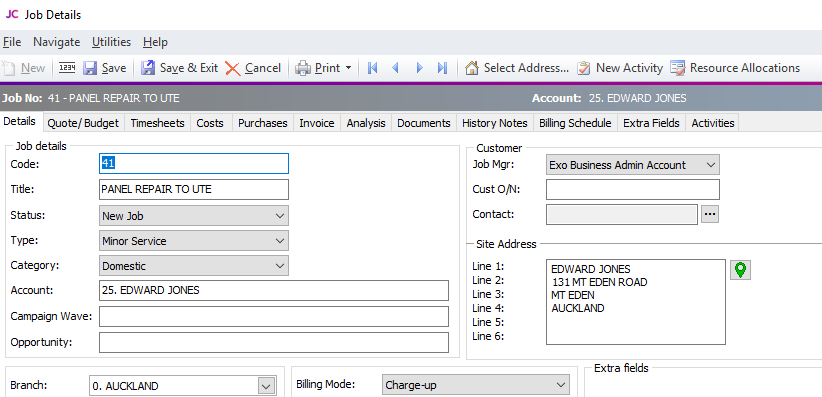Expand the Billing Mode dropdown
This screenshot has height=397, width=822.
tap(560, 385)
